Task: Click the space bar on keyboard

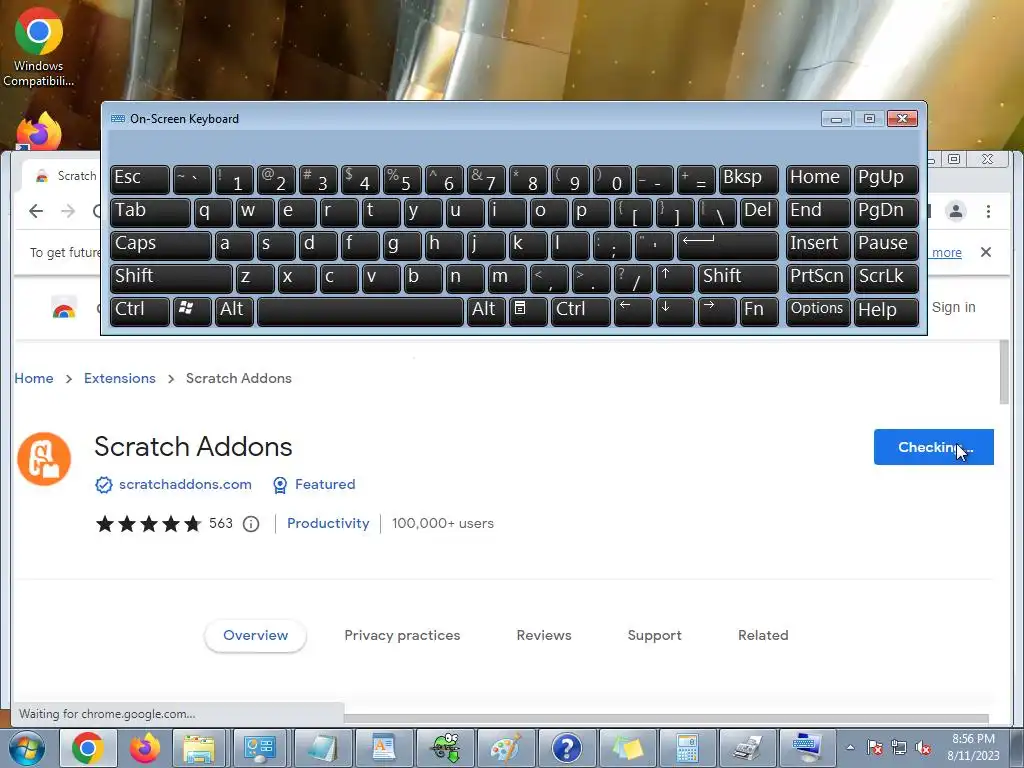Action: coord(360,311)
